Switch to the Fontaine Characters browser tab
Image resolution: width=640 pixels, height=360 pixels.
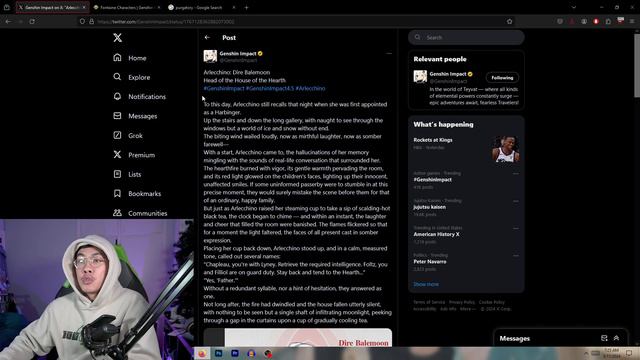point(126,7)
